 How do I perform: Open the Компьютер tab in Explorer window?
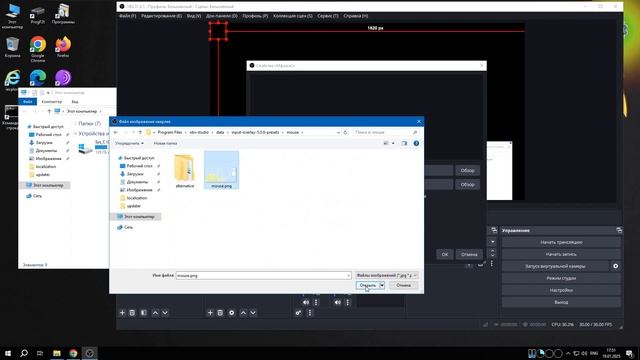point(52,102)
